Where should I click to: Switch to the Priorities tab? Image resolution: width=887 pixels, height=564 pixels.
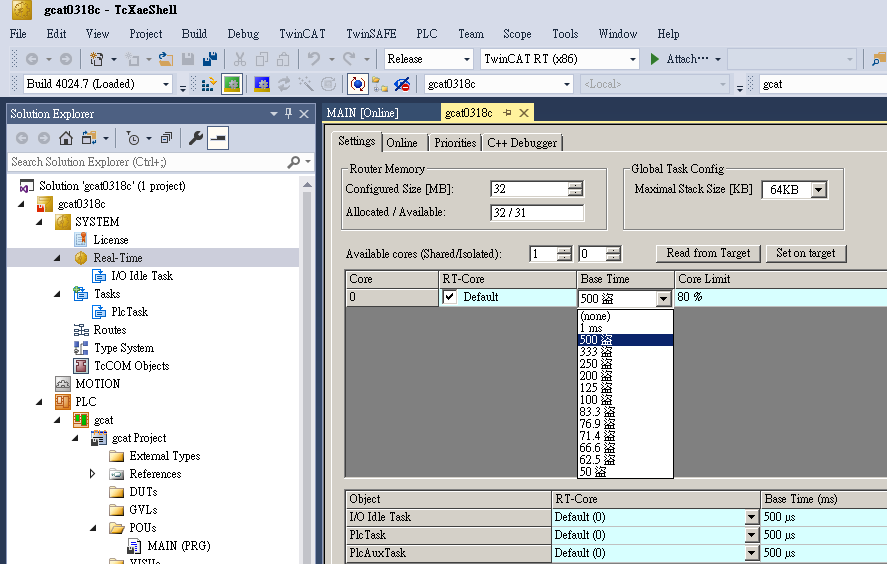[455, 143]
